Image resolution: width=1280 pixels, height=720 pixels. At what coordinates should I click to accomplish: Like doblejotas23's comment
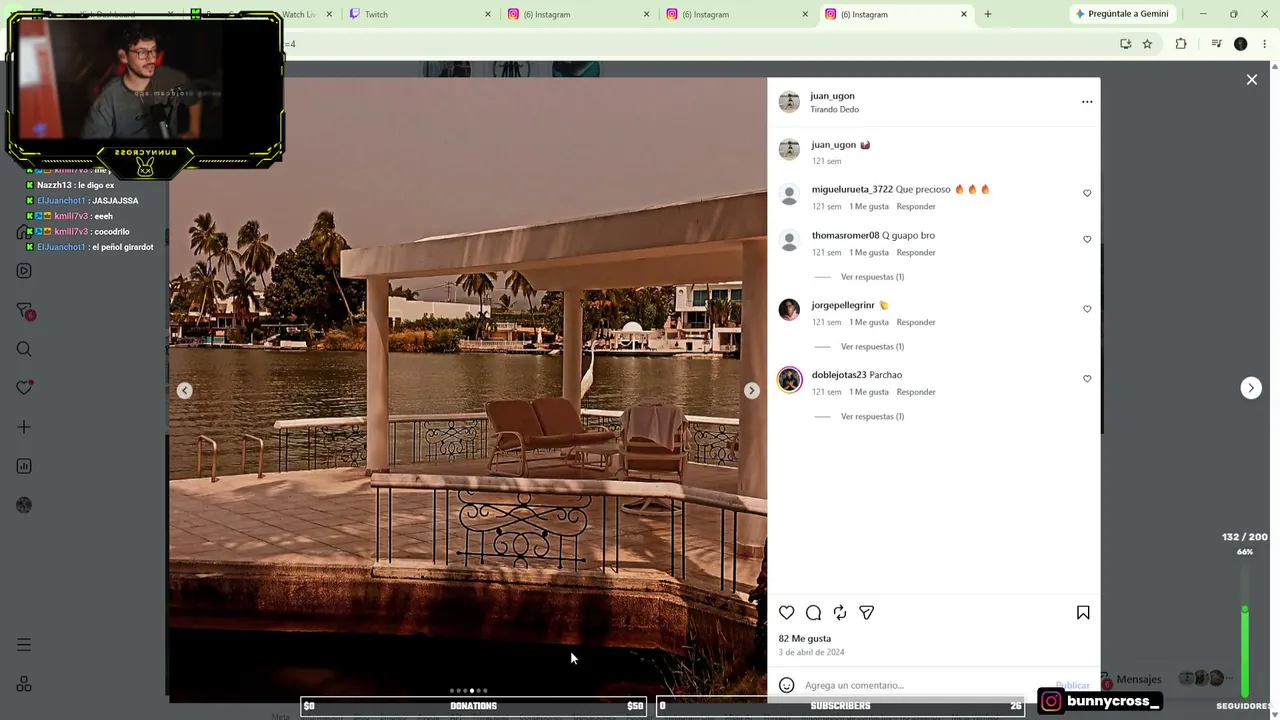(1087, 379)
